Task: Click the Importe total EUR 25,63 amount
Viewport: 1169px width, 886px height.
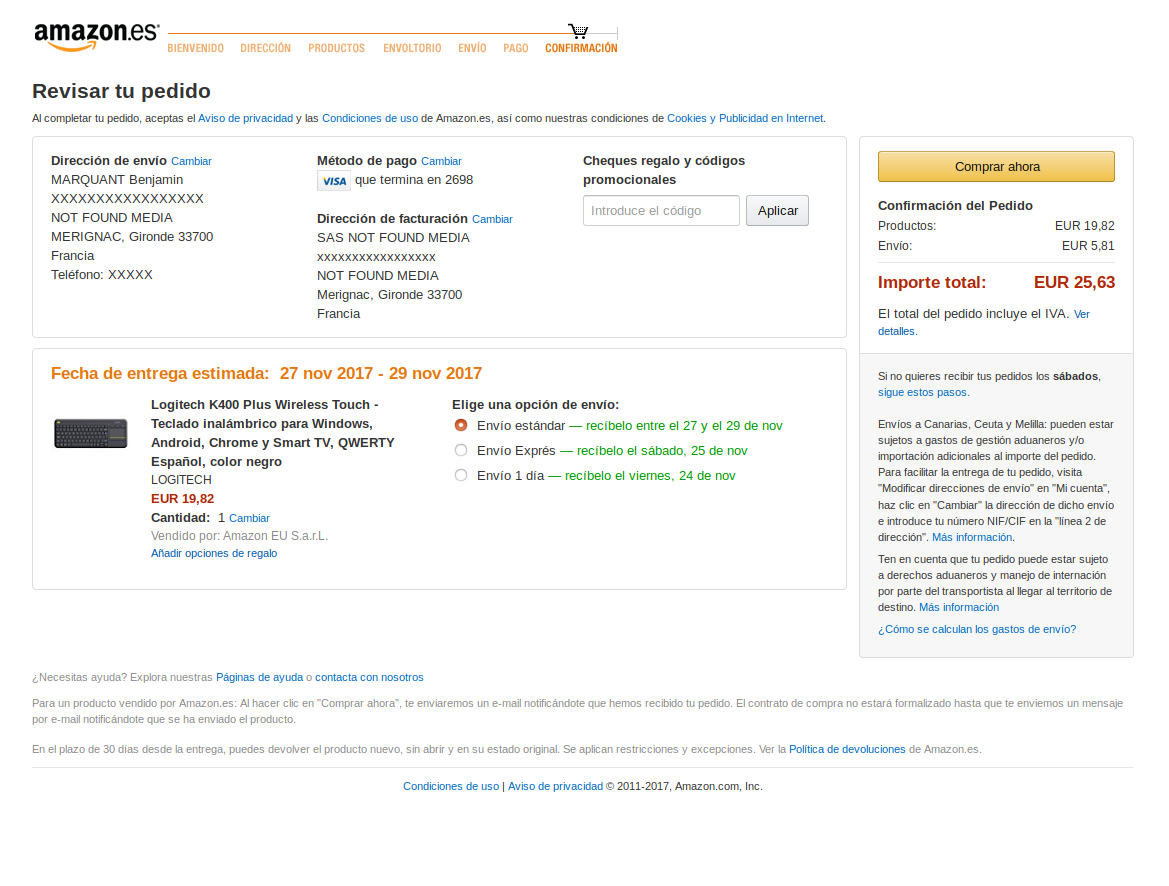Action: point(1074,283)
